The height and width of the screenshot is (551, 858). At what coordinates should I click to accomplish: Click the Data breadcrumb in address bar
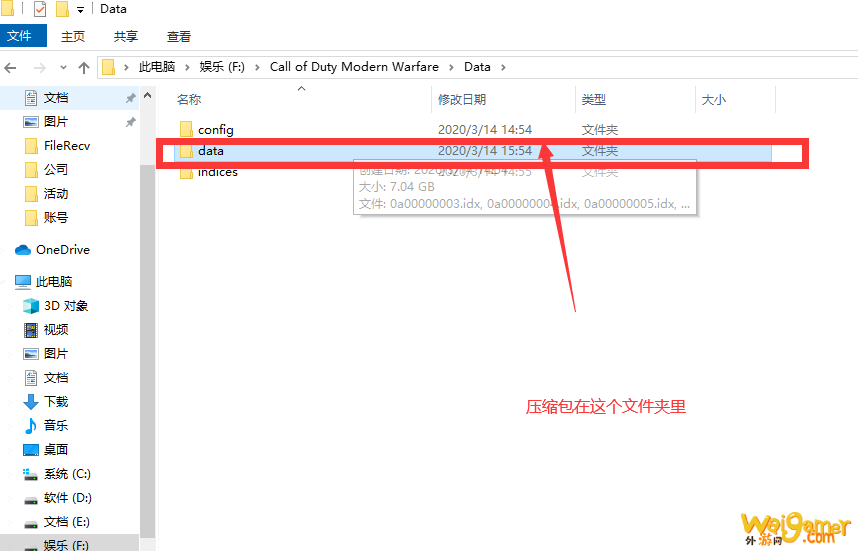pos(477,67)
